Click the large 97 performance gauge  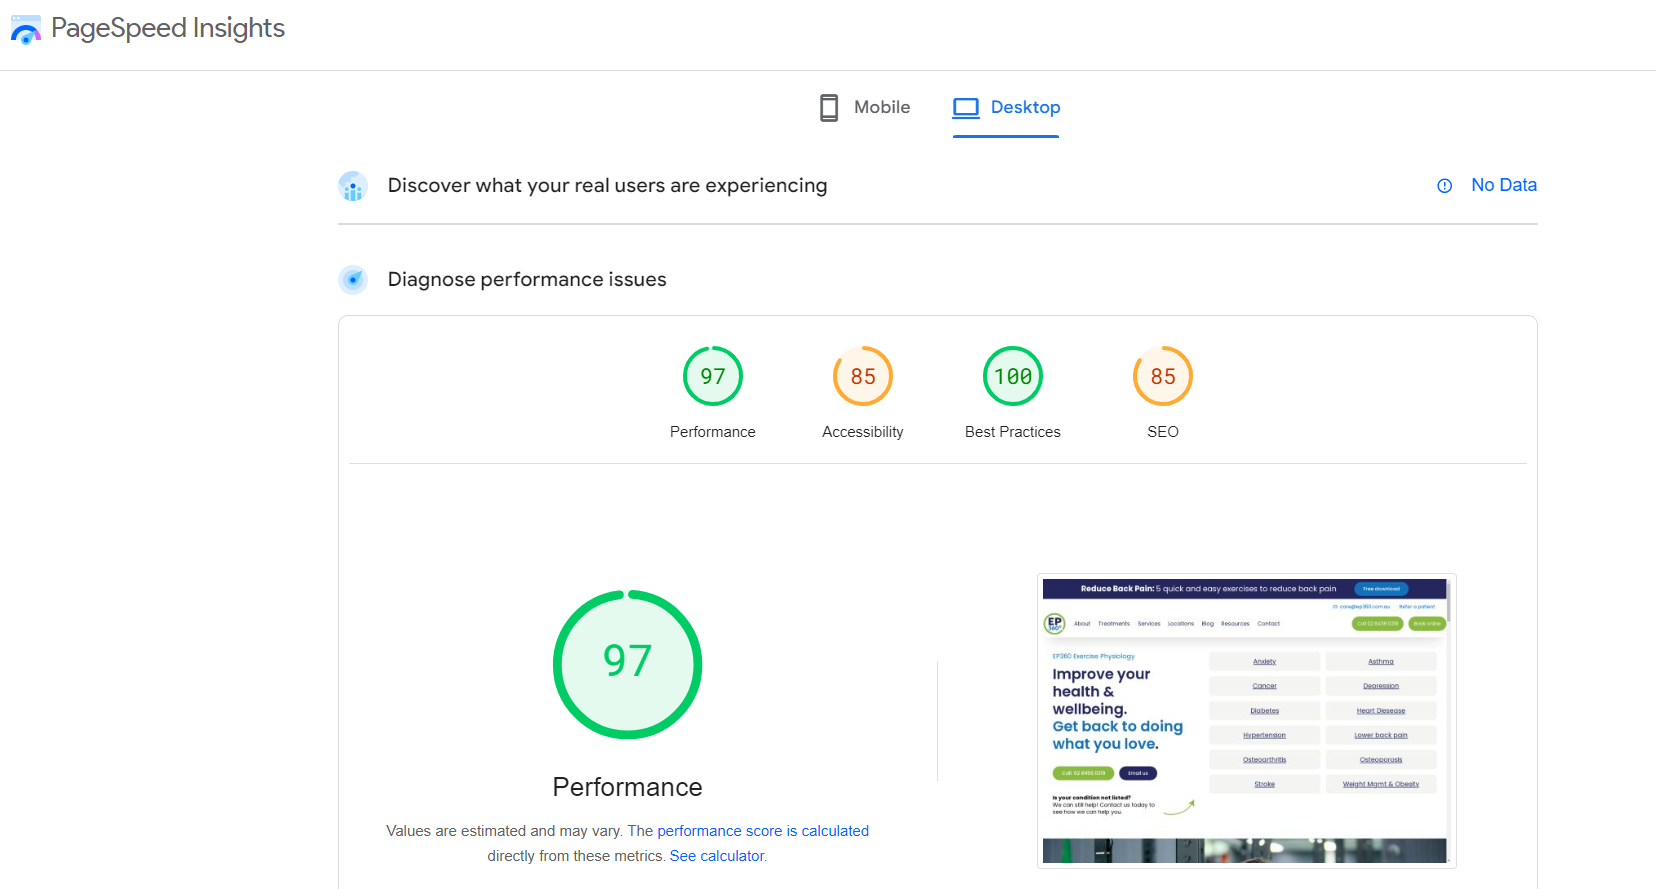[628, 664]
